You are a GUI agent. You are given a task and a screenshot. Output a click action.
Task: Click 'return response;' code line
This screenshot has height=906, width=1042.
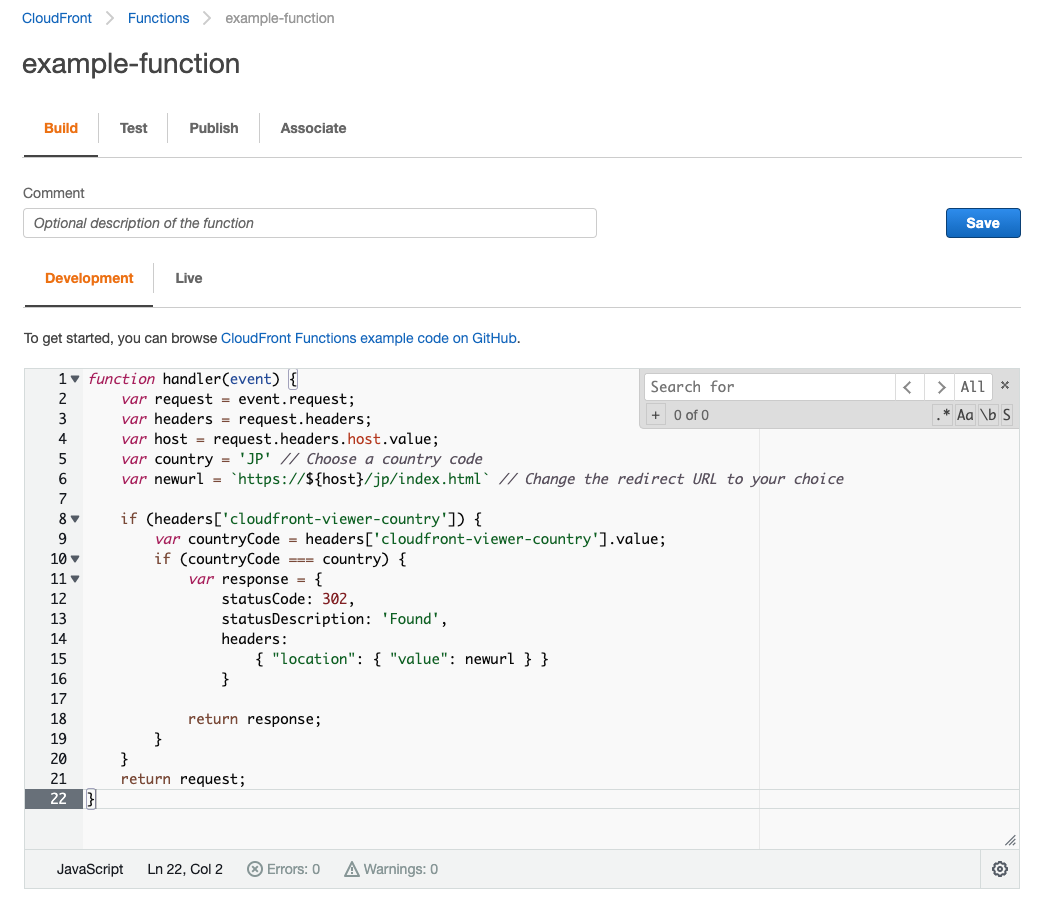(x=255, y=719)
